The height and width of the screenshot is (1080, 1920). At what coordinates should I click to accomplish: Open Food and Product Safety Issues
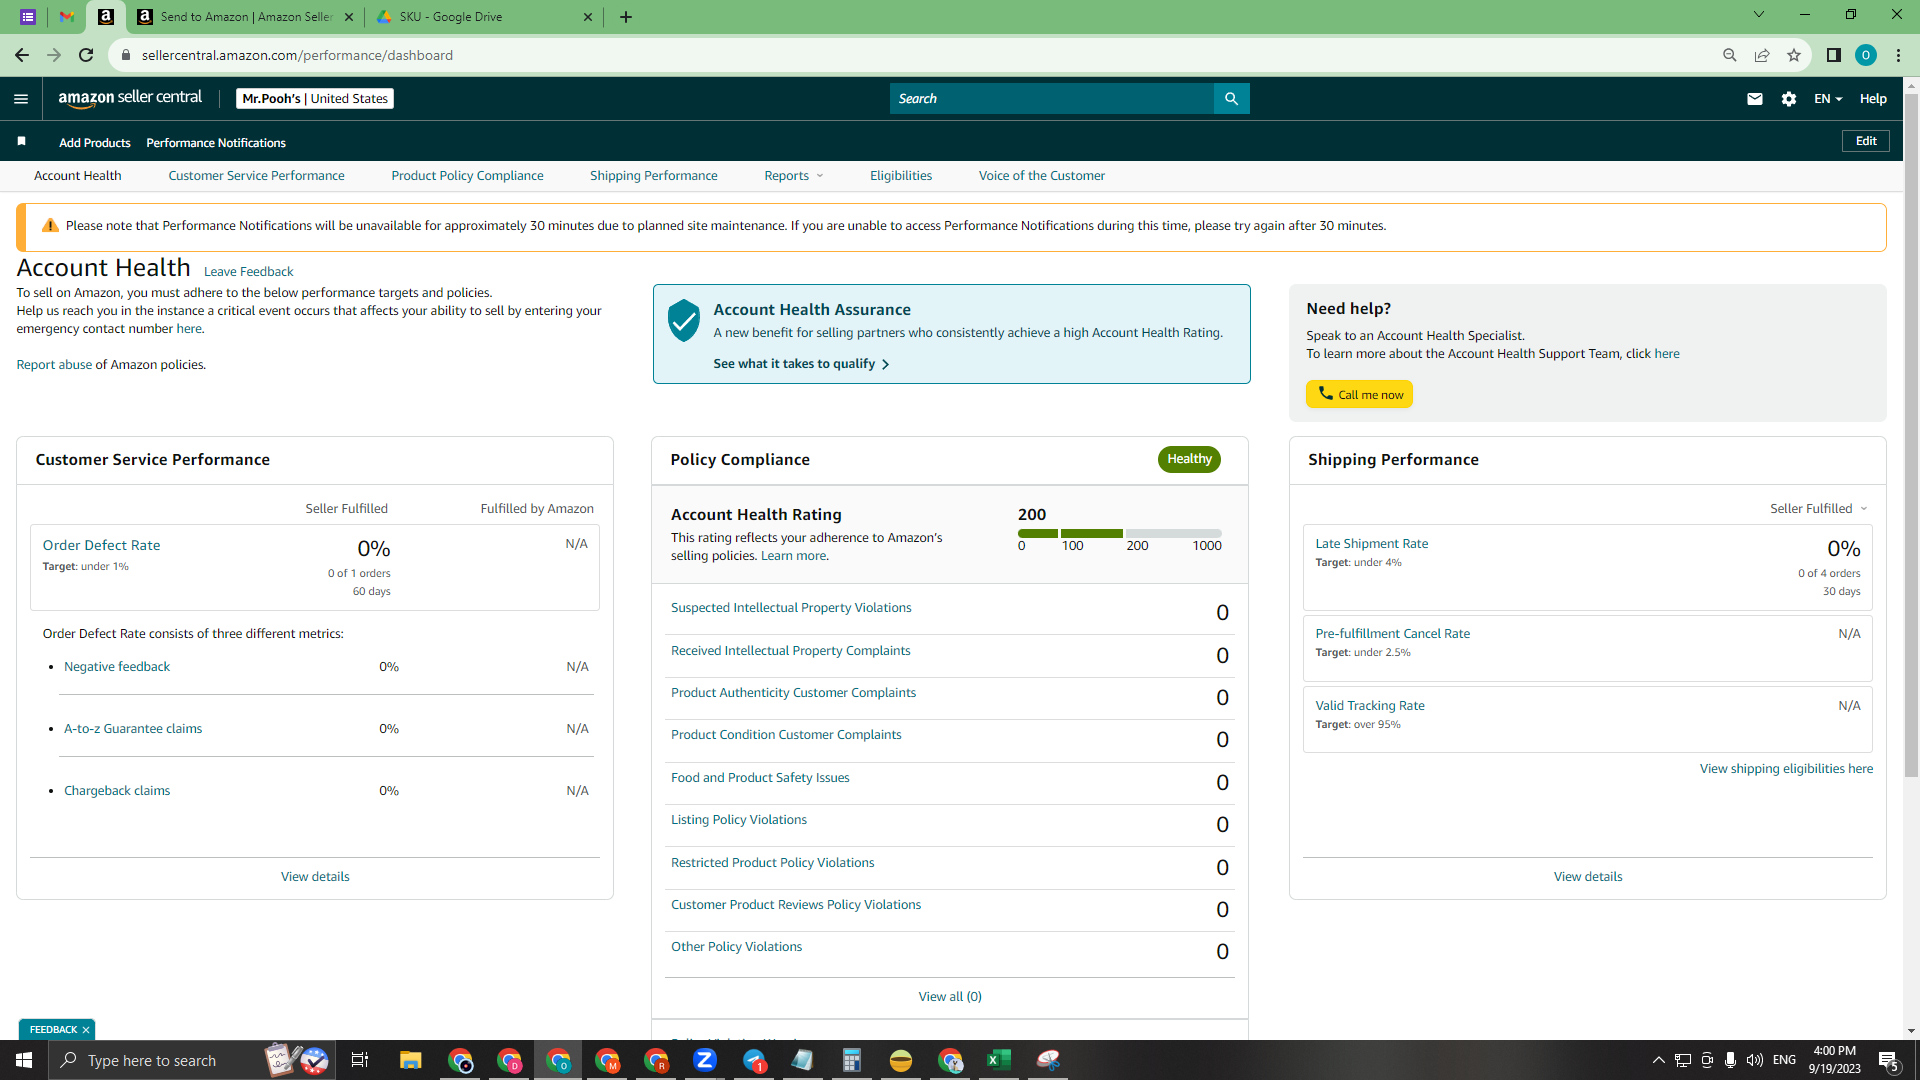pos(760,778)
